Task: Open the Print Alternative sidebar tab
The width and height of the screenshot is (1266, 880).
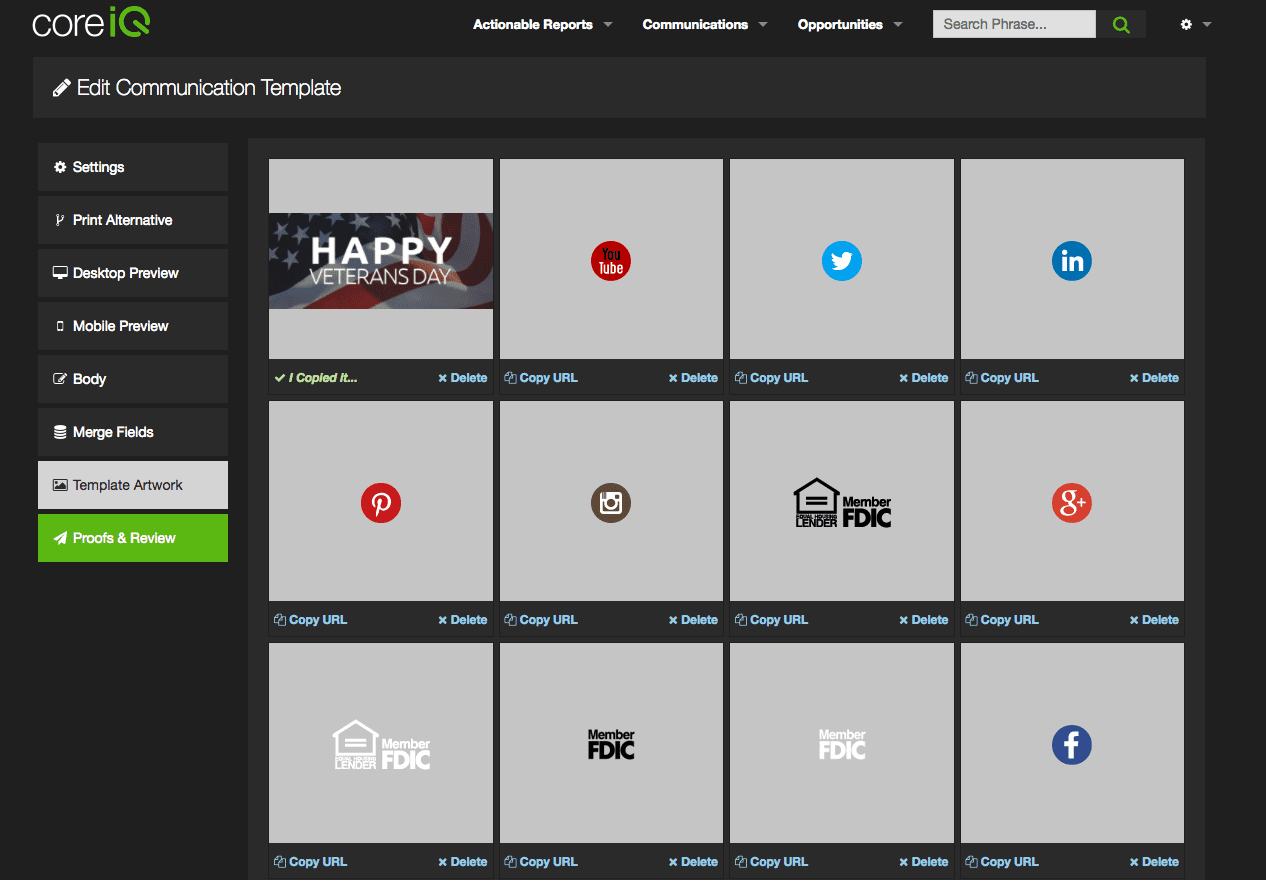Action: point(133,220)
